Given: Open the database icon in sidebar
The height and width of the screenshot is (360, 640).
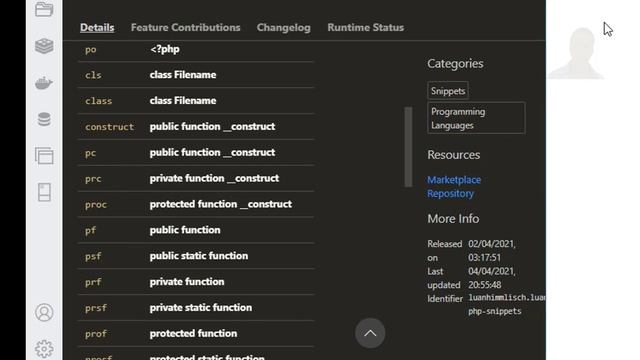Looking at the screenshot, I should tap(44, 119).
